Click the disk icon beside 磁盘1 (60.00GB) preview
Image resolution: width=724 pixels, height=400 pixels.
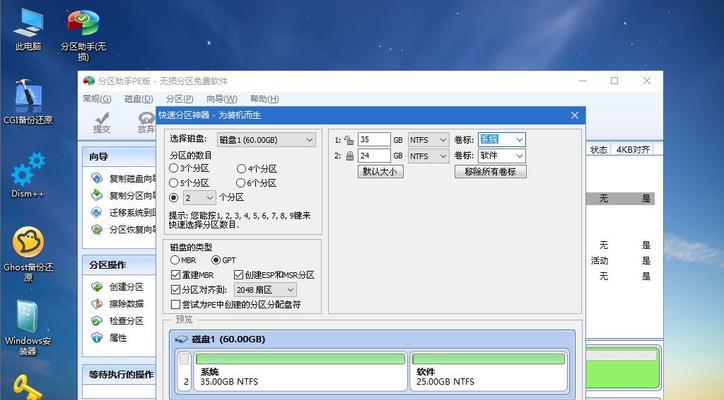click(x=181, y=339)
